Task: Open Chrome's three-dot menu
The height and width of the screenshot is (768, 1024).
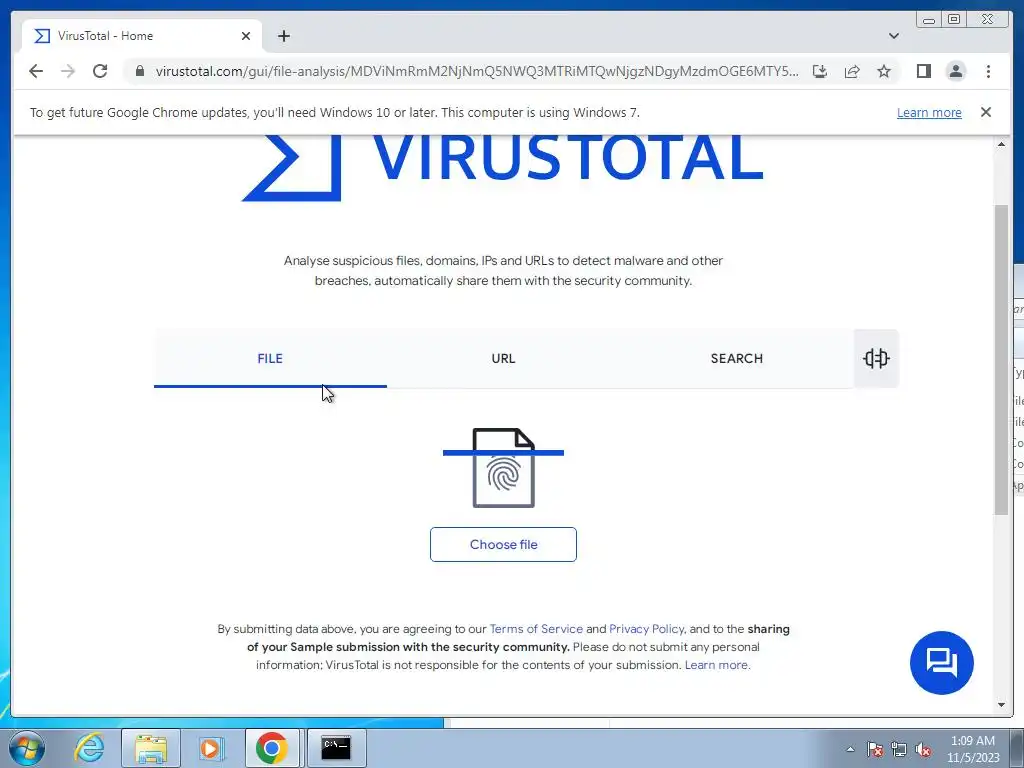Action: (x=988, y=71)
